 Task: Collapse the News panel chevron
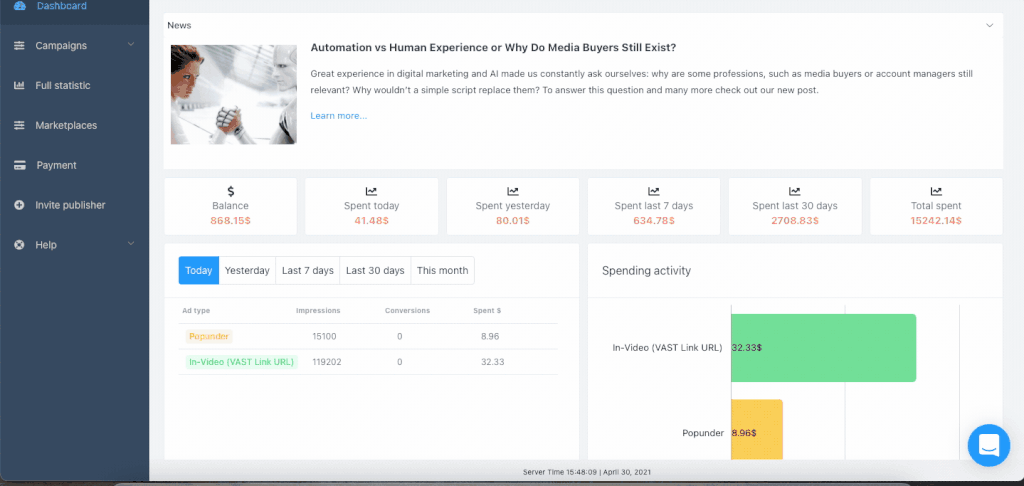click(989, 25)
